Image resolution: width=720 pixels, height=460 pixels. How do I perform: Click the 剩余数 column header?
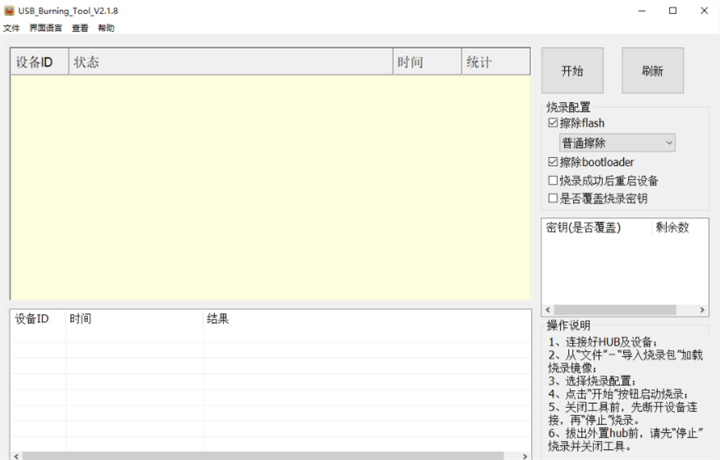[x=679, y=227]
